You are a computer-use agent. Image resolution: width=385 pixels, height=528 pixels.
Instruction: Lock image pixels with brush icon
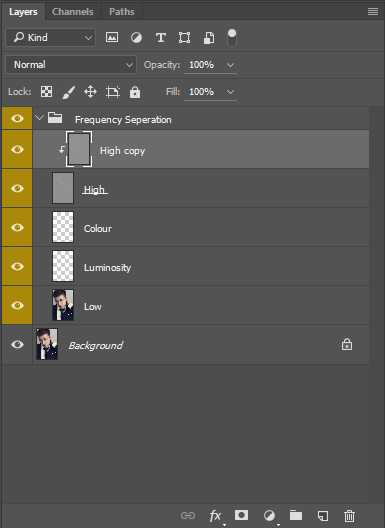point(69,92)
